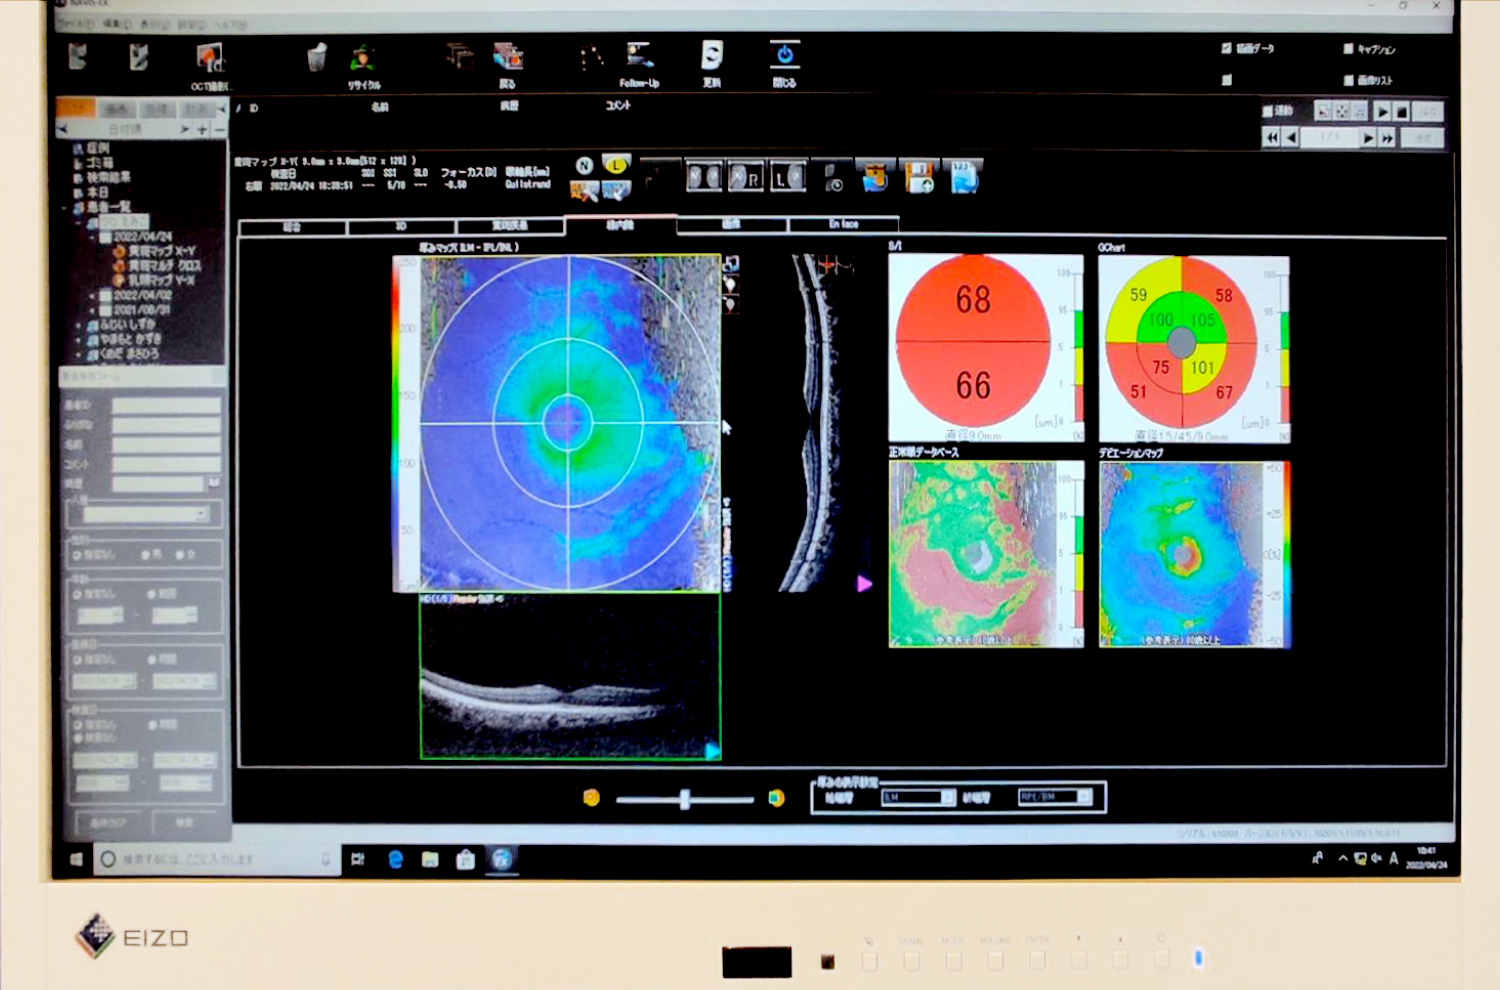Click the refresh update icon
1500x990 pixels.
(711, 55)
